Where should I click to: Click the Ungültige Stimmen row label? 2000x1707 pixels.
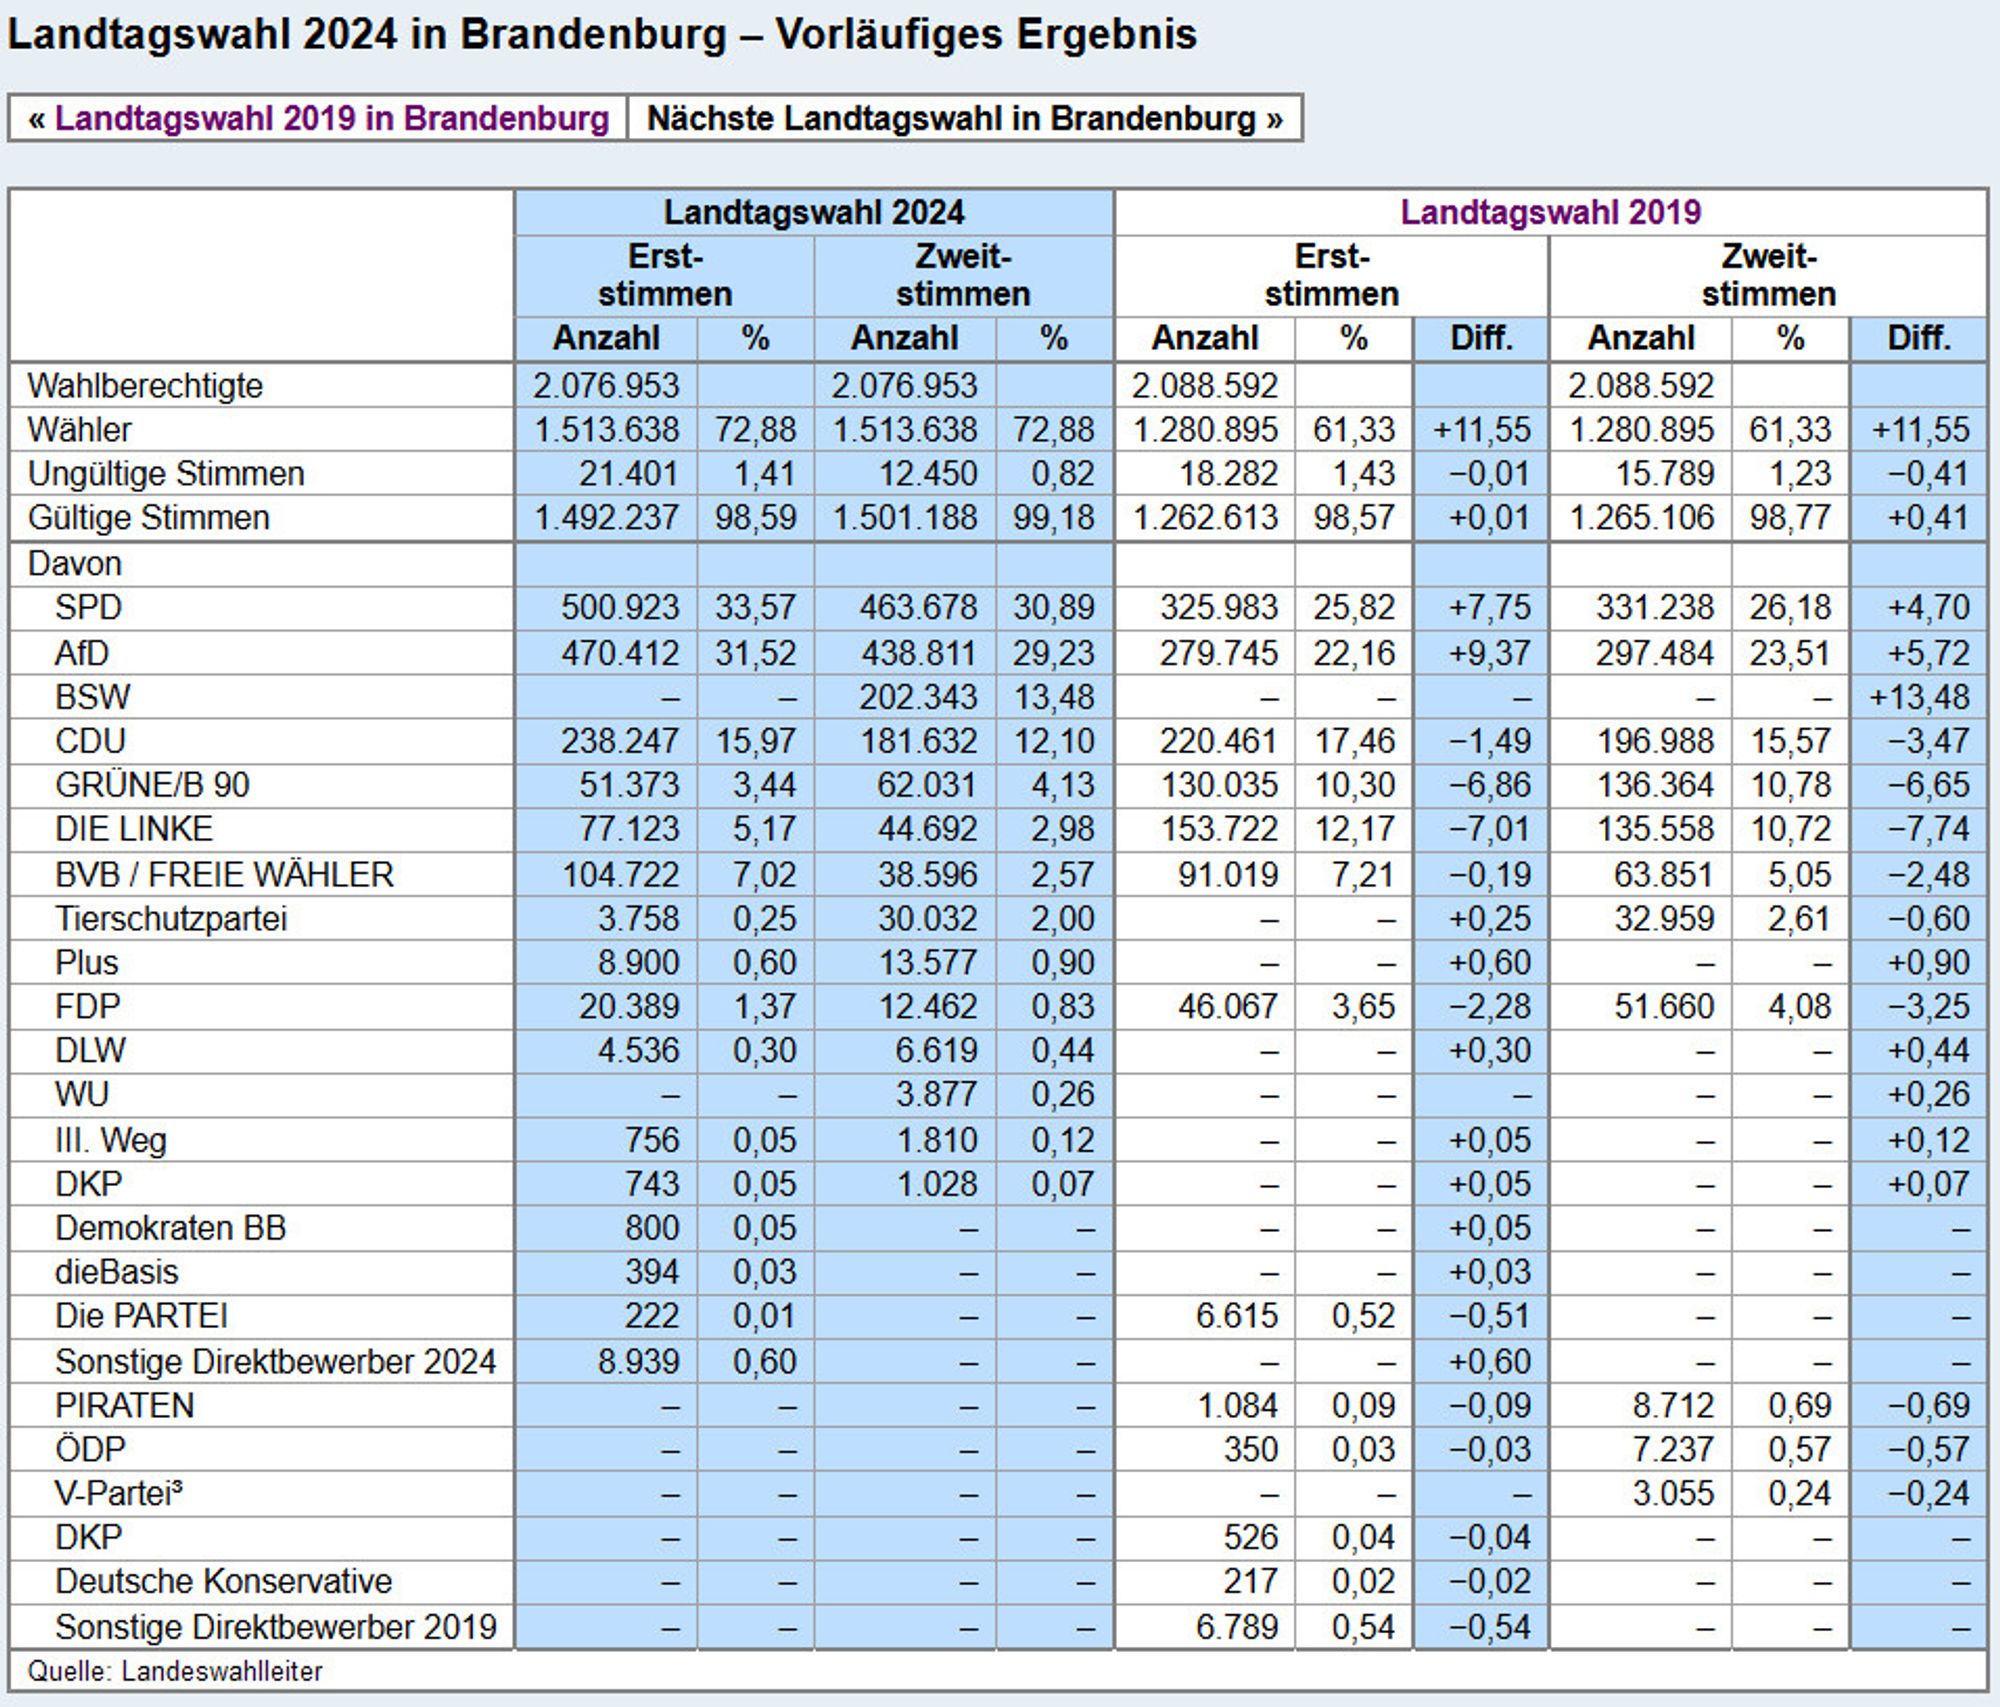[x=166, y=473]
